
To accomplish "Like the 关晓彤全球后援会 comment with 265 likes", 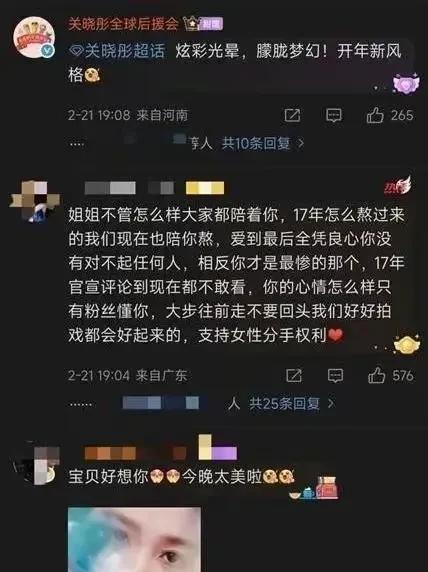I will coord(375,115).
